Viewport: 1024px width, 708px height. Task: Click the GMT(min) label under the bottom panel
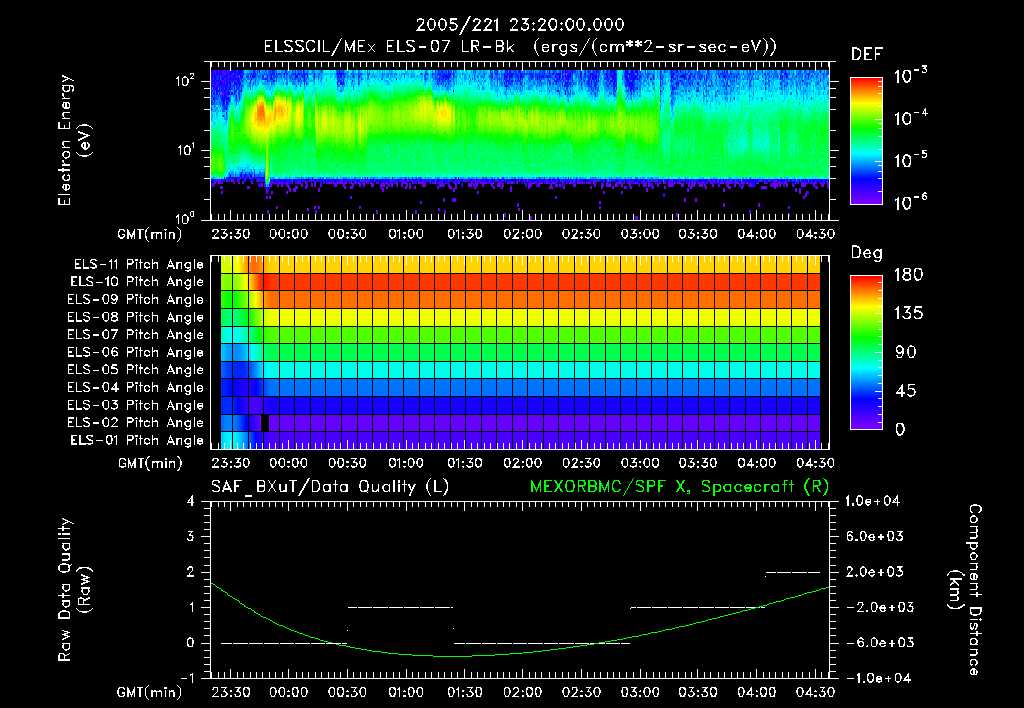150,692
